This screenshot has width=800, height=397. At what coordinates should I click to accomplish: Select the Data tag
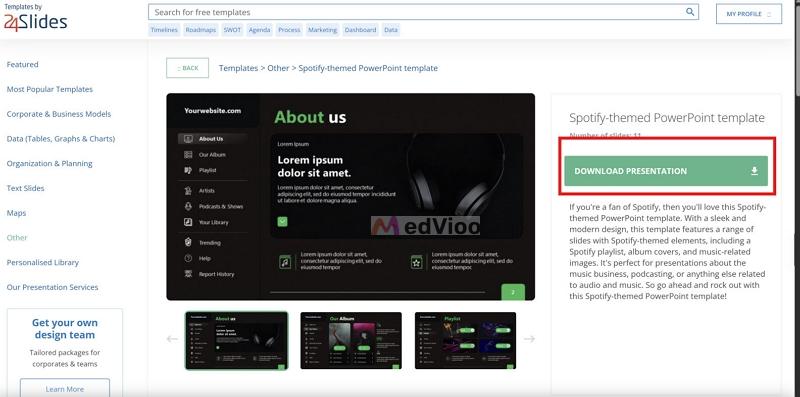391,30
